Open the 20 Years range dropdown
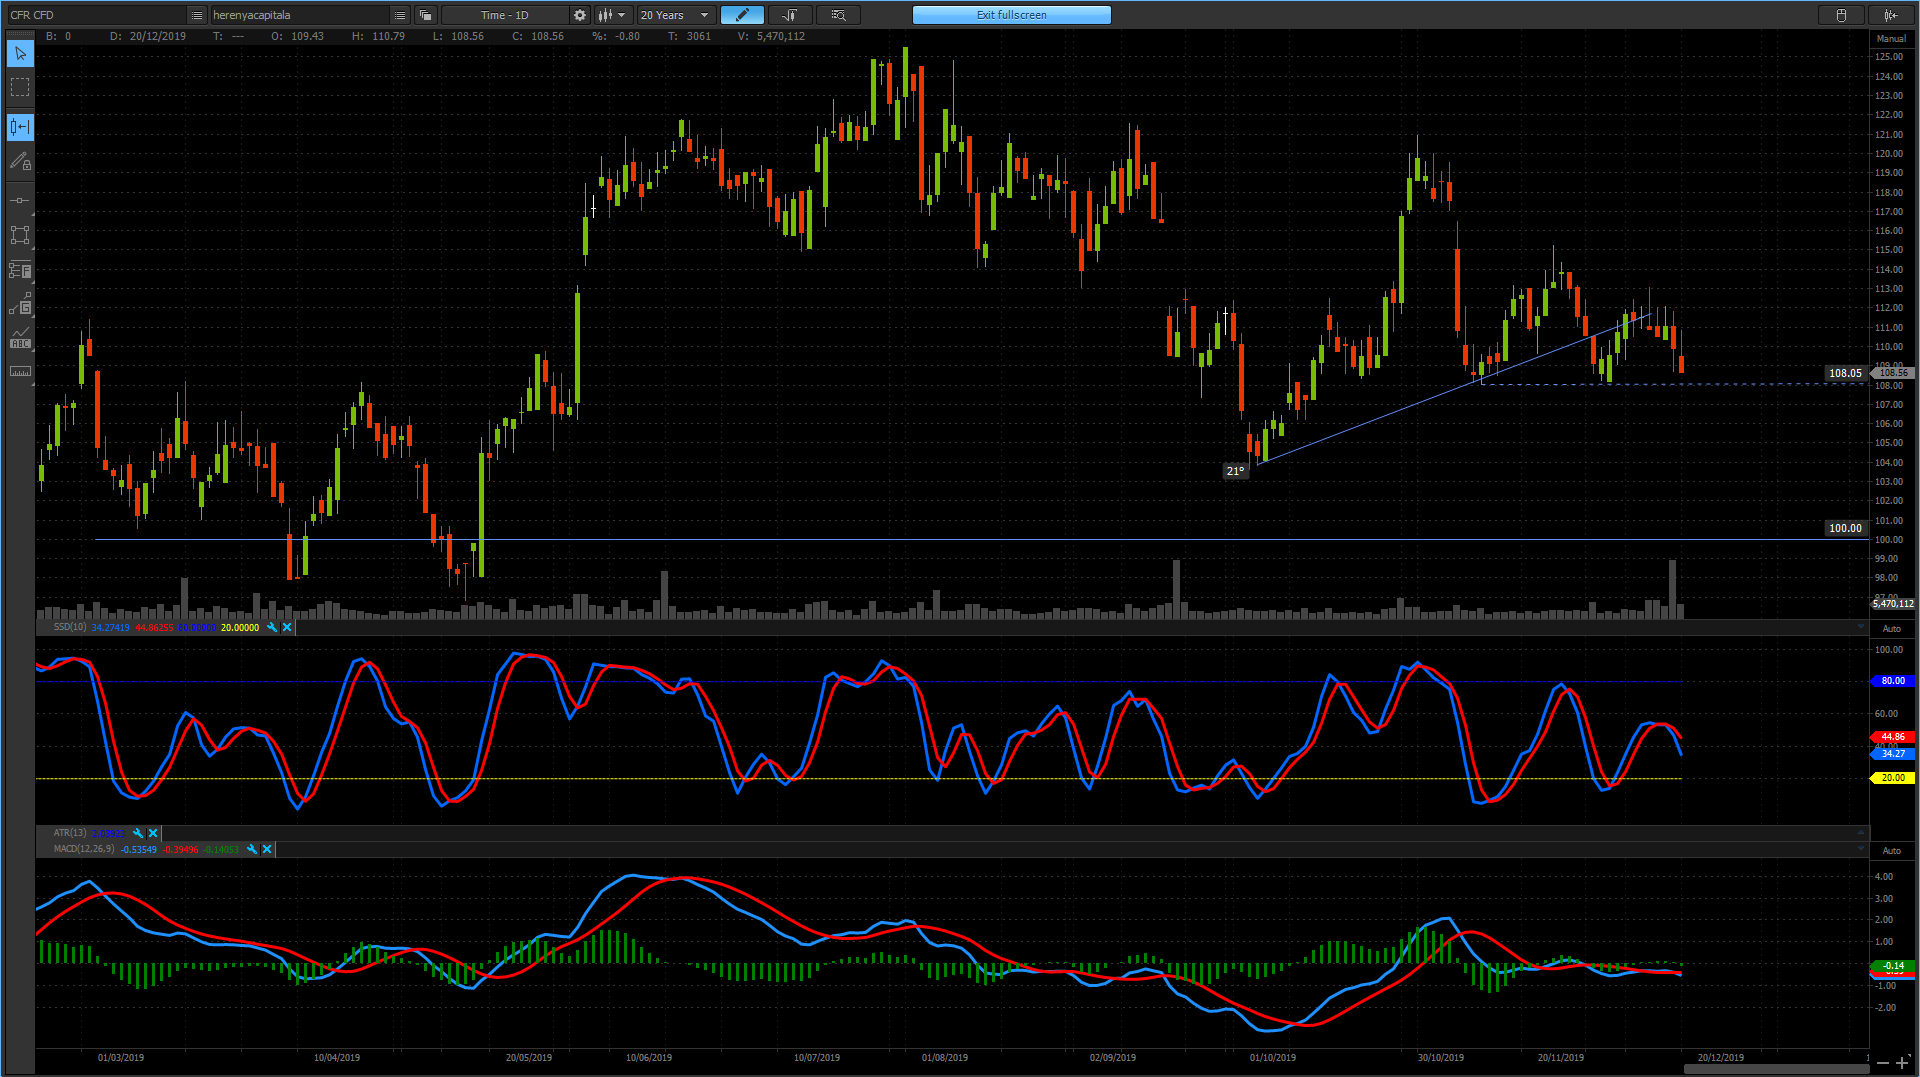The width and height of the screenshot is (1920, 1077). [676, 15]
